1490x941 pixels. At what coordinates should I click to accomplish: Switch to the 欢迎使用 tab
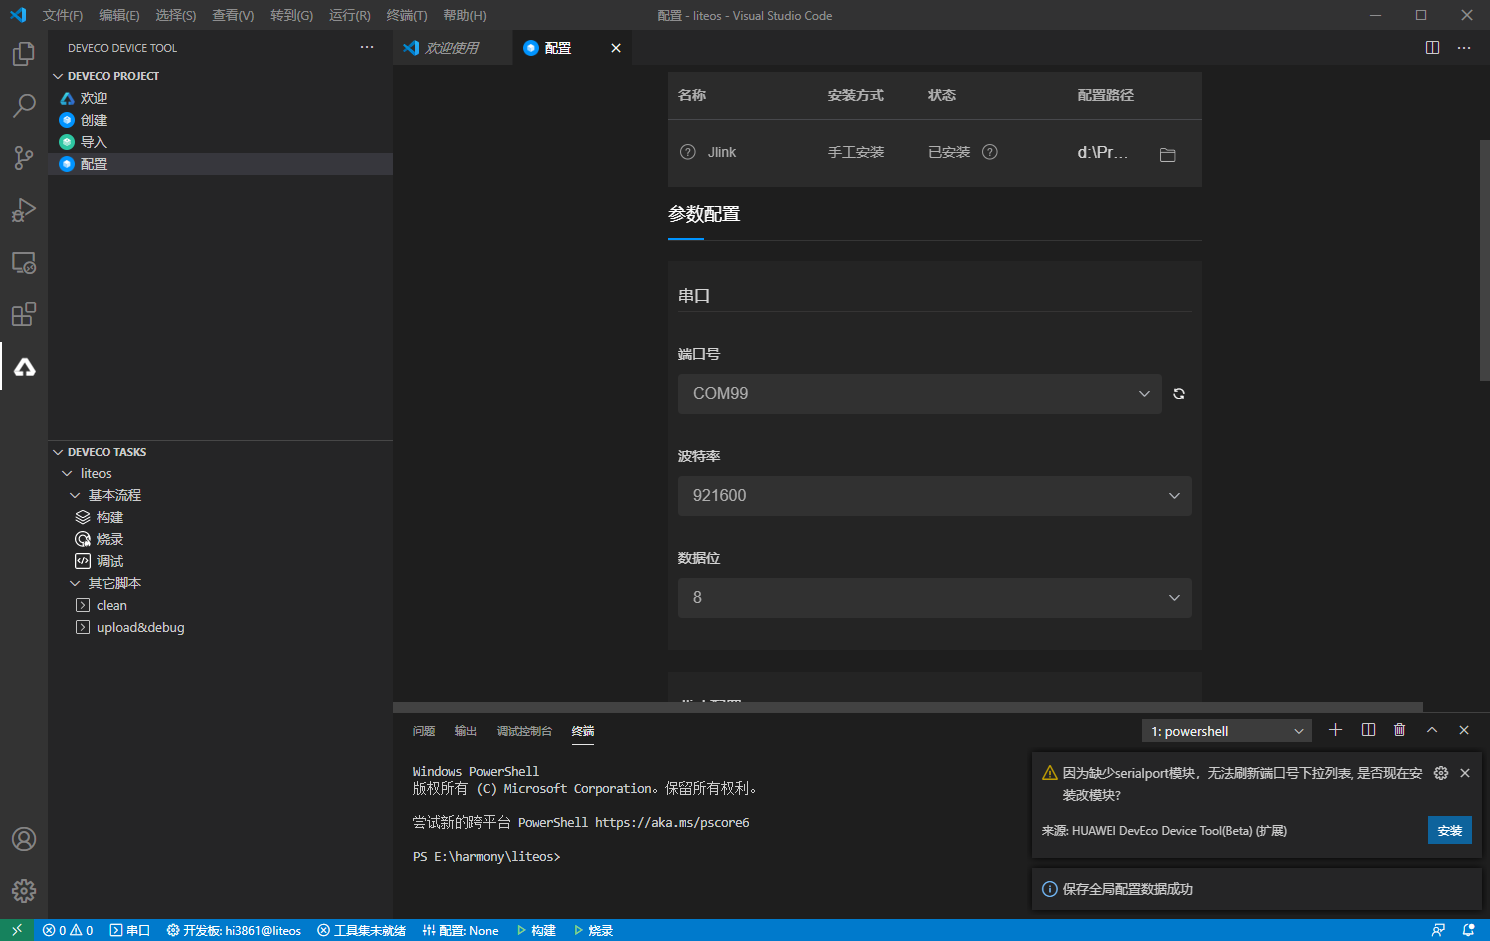453,48
